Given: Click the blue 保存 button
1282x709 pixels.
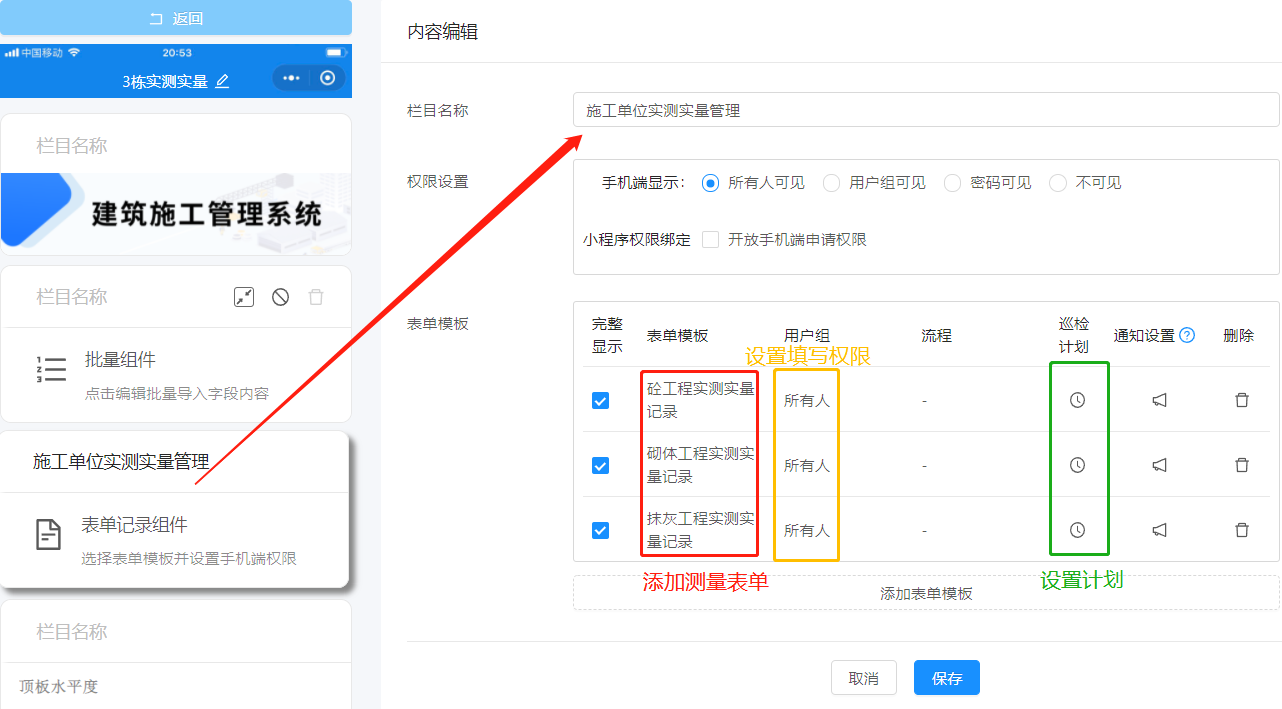Looking at the screenshot, I should click(946, 678).
